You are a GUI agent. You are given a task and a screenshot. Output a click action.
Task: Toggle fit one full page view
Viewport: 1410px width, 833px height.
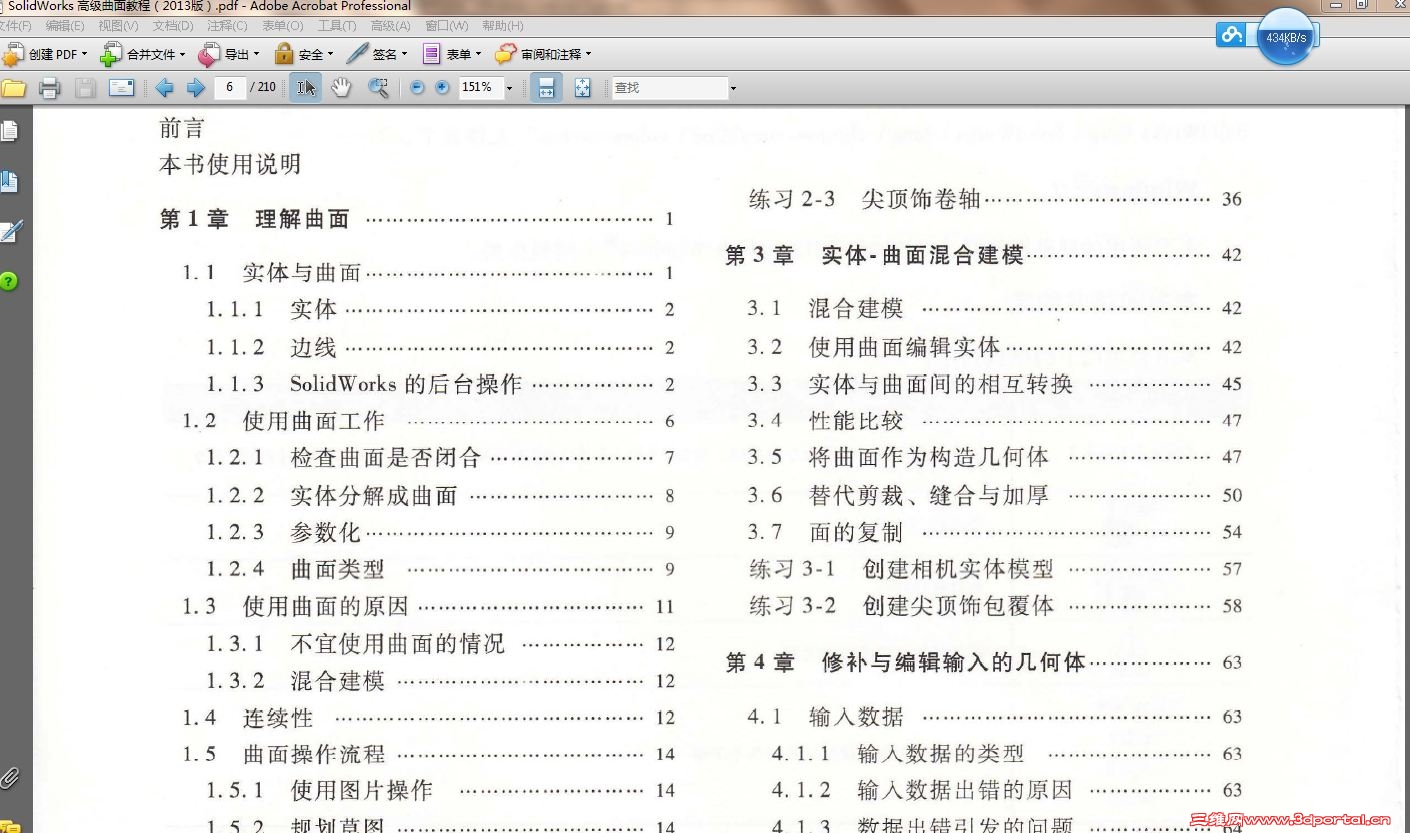(x=583, y=88)
